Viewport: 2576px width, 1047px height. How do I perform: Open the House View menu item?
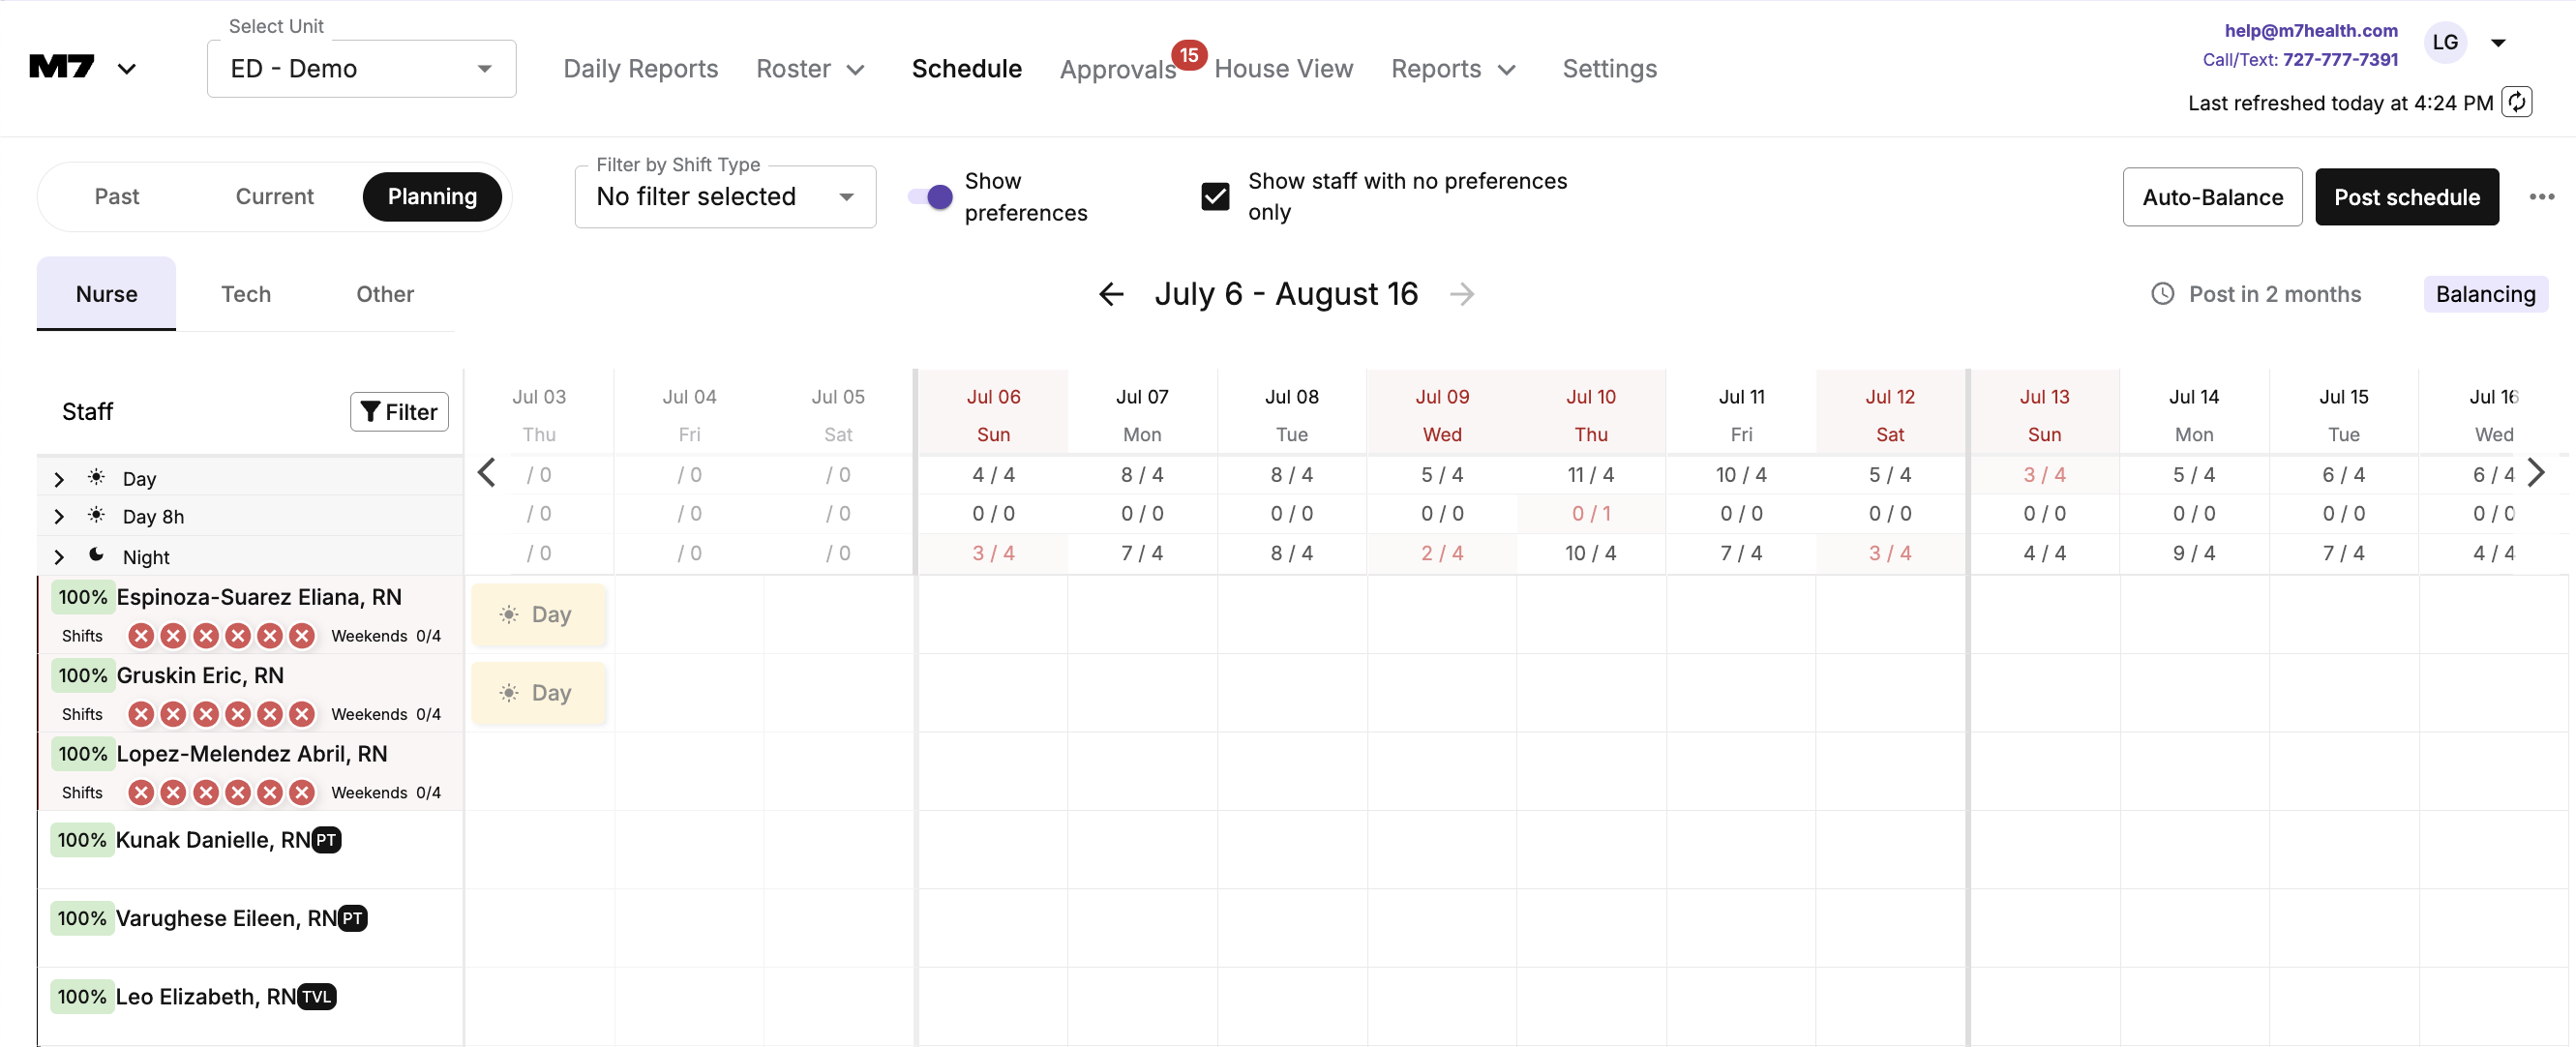coord(1283,69)
